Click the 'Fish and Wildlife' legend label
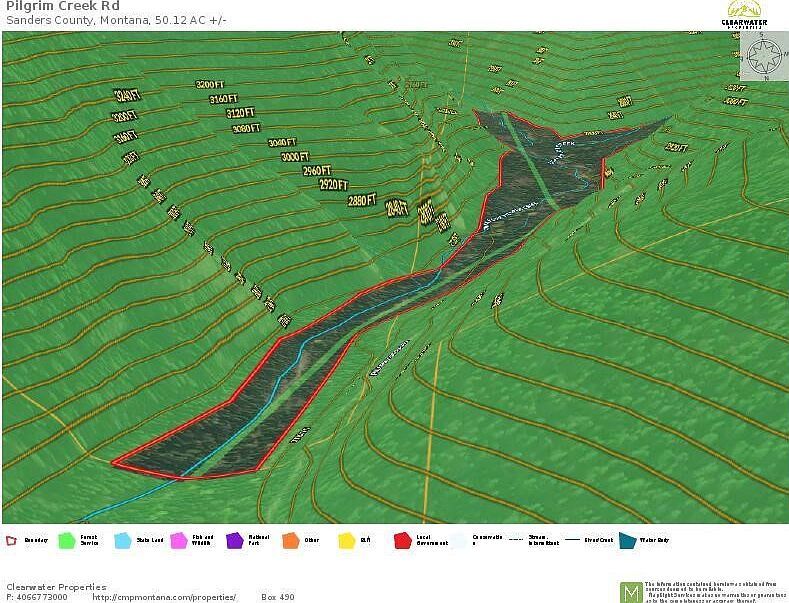Screen dimensions: 789x603 [x=203, y=541]
